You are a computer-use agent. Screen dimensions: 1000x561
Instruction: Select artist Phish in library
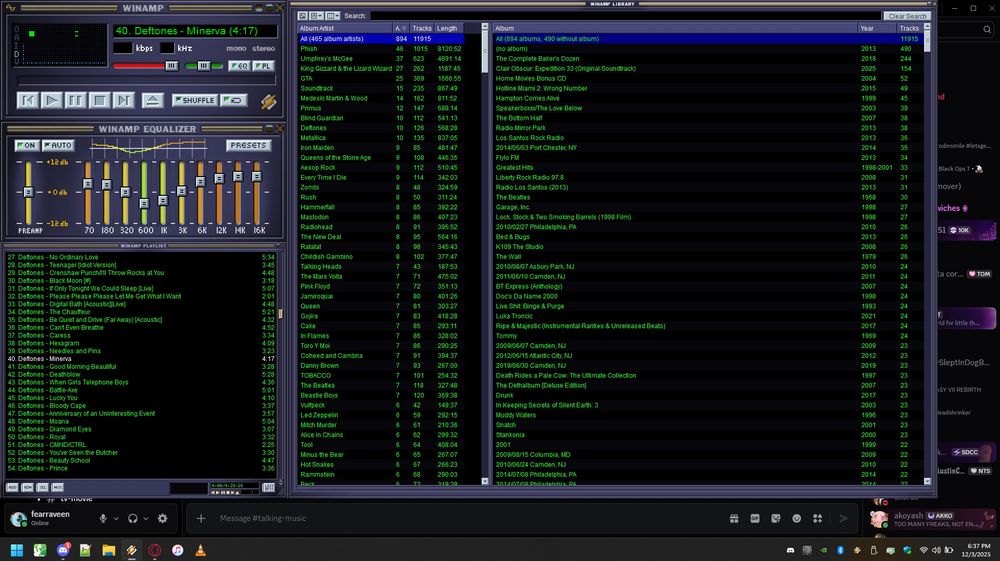(x=381, y=48)
